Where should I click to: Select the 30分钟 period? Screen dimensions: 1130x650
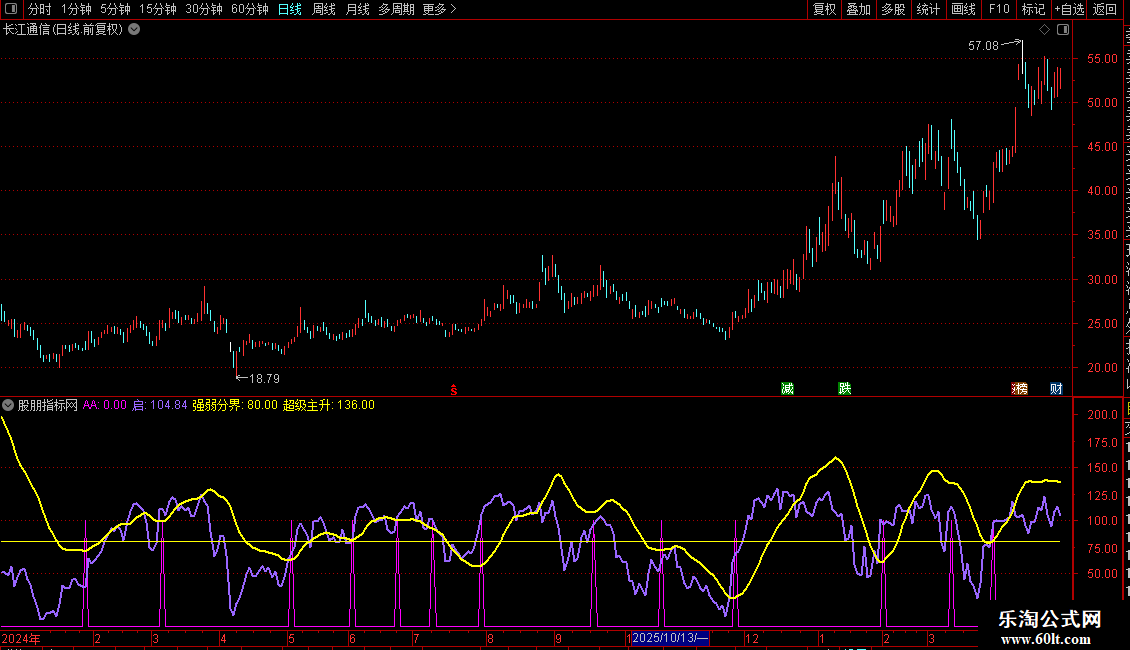click(204, 9)
